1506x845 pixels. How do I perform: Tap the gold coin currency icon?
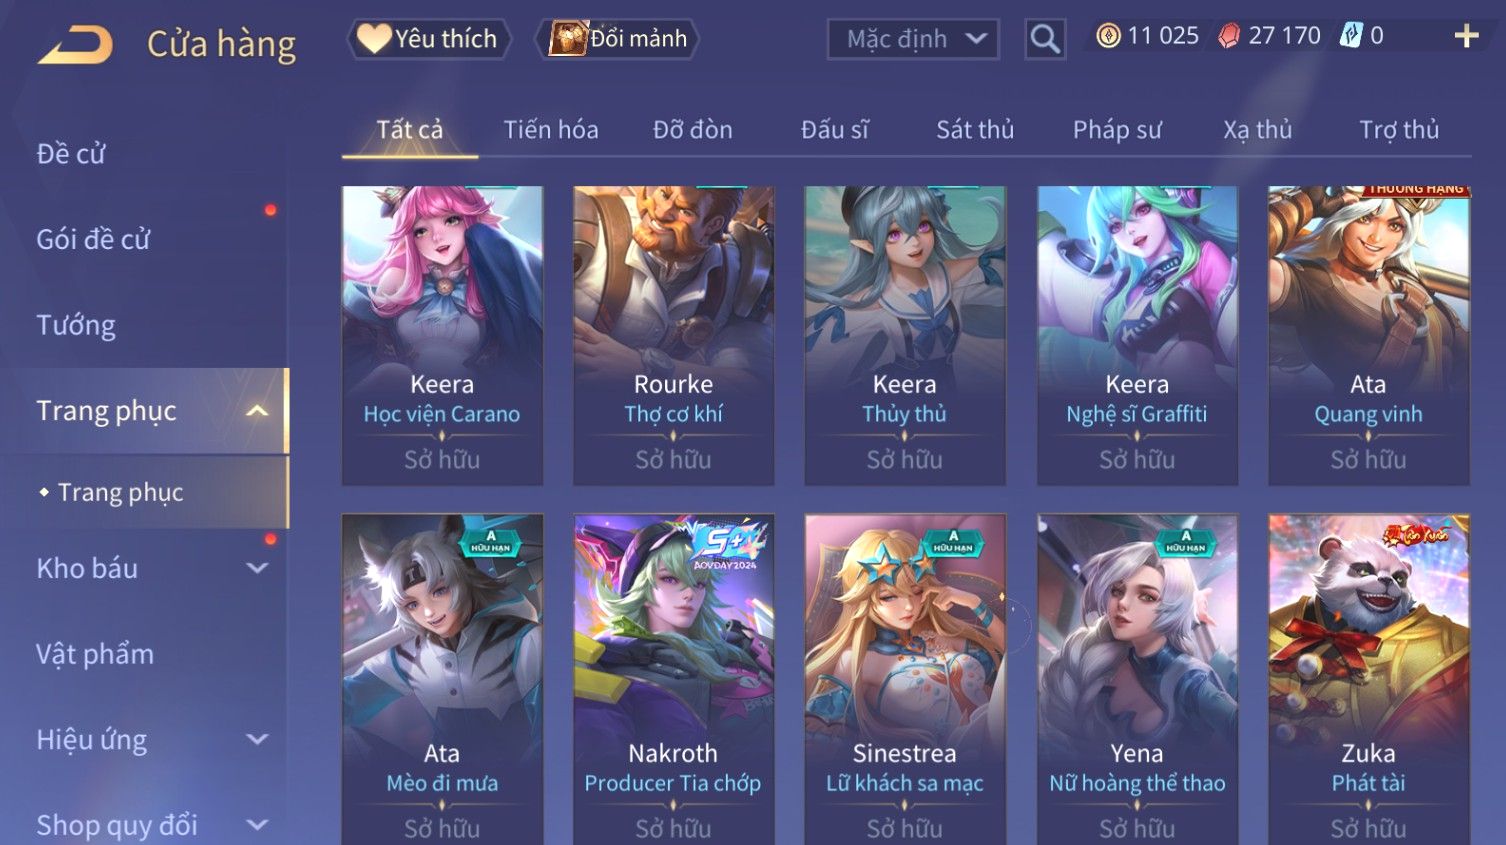pyautogui.click(x=1108, y=36)
